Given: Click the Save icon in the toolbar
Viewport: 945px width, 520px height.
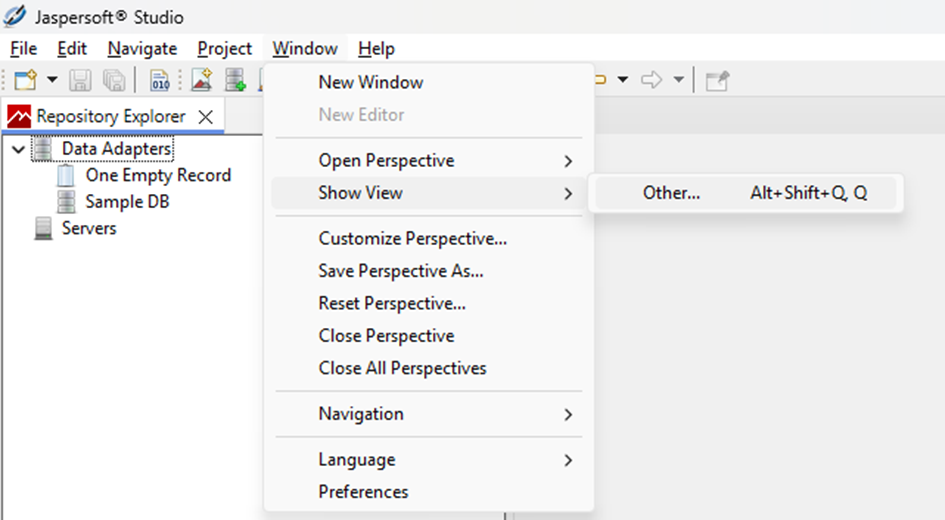Looking at the screenshot, I should (x=81, y=80).
